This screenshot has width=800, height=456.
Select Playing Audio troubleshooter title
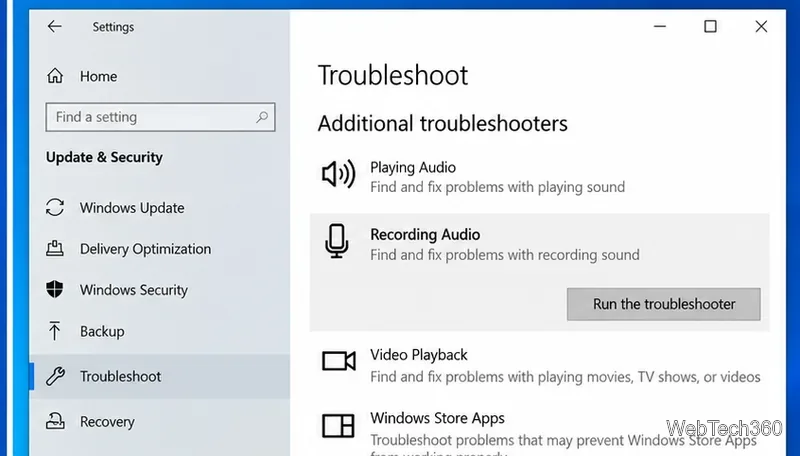point(413,167)
